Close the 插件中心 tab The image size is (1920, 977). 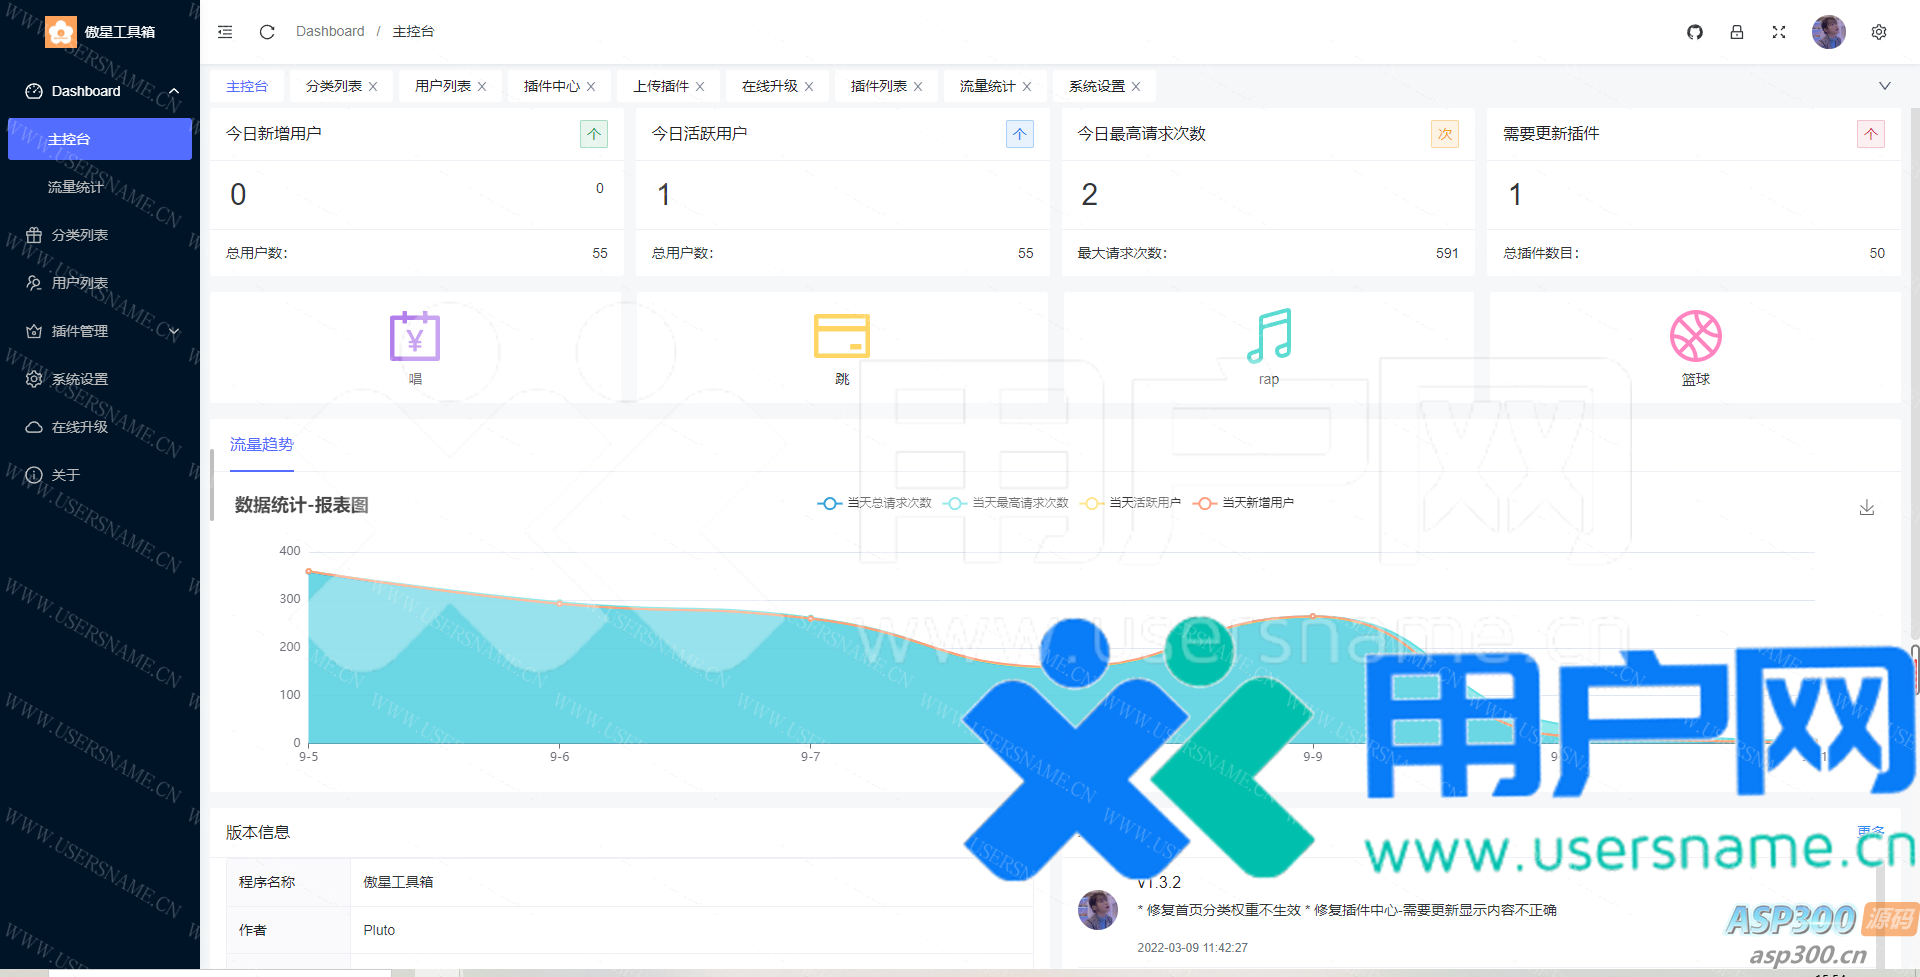[x=591, y=87]
